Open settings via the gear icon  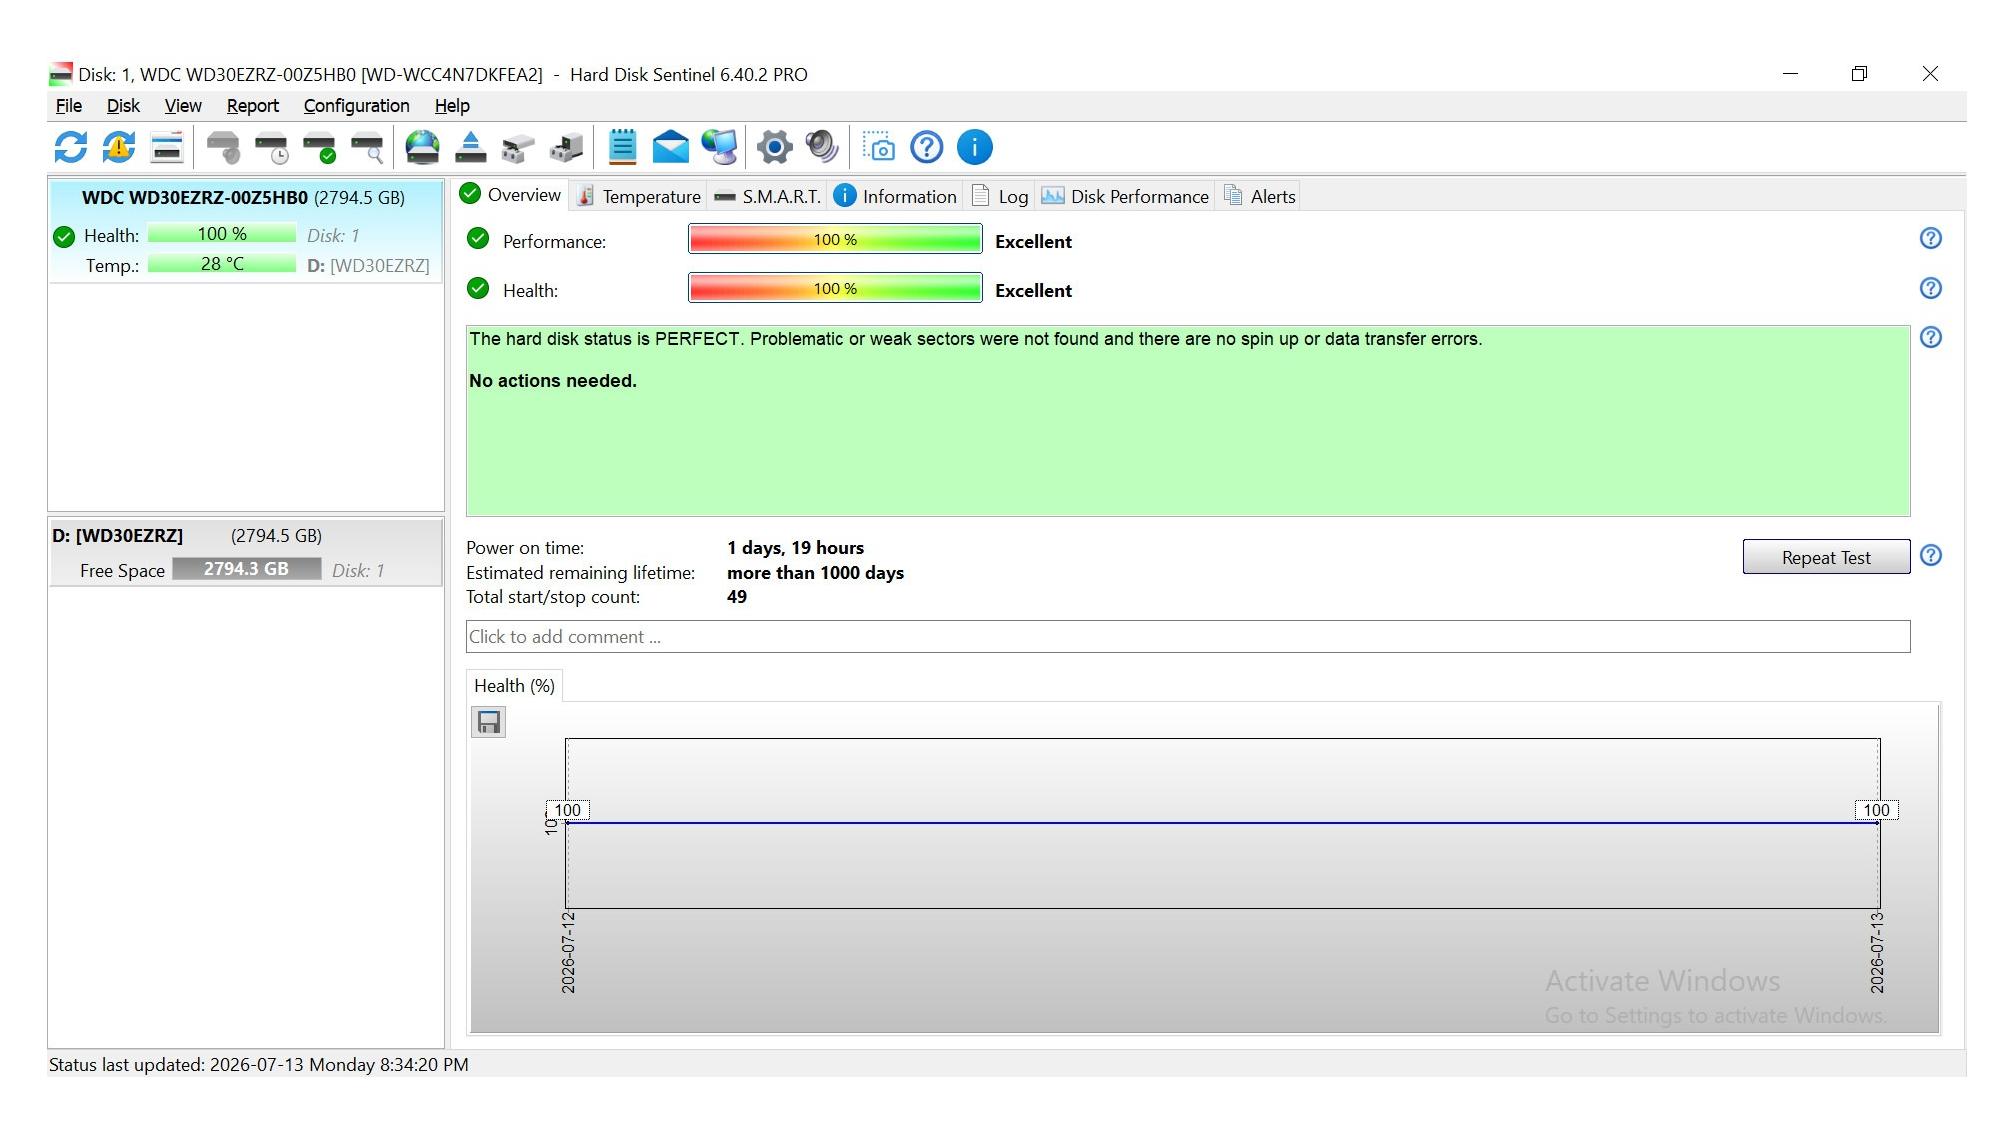(x=774, y=147)
